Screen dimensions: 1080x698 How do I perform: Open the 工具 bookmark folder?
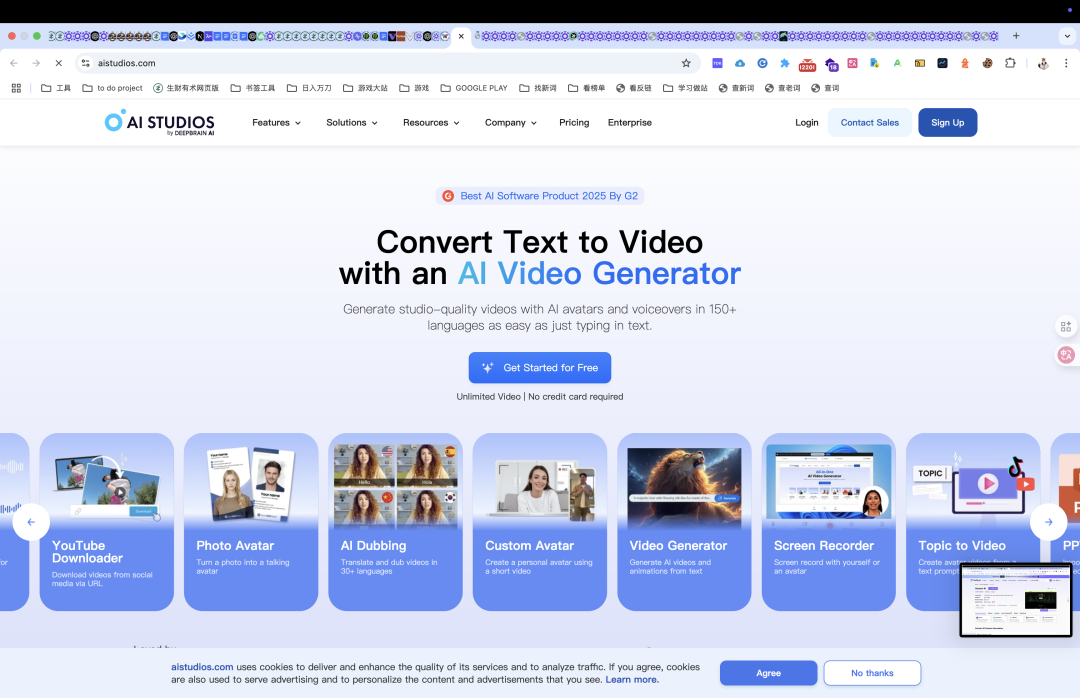pos(56,88)
